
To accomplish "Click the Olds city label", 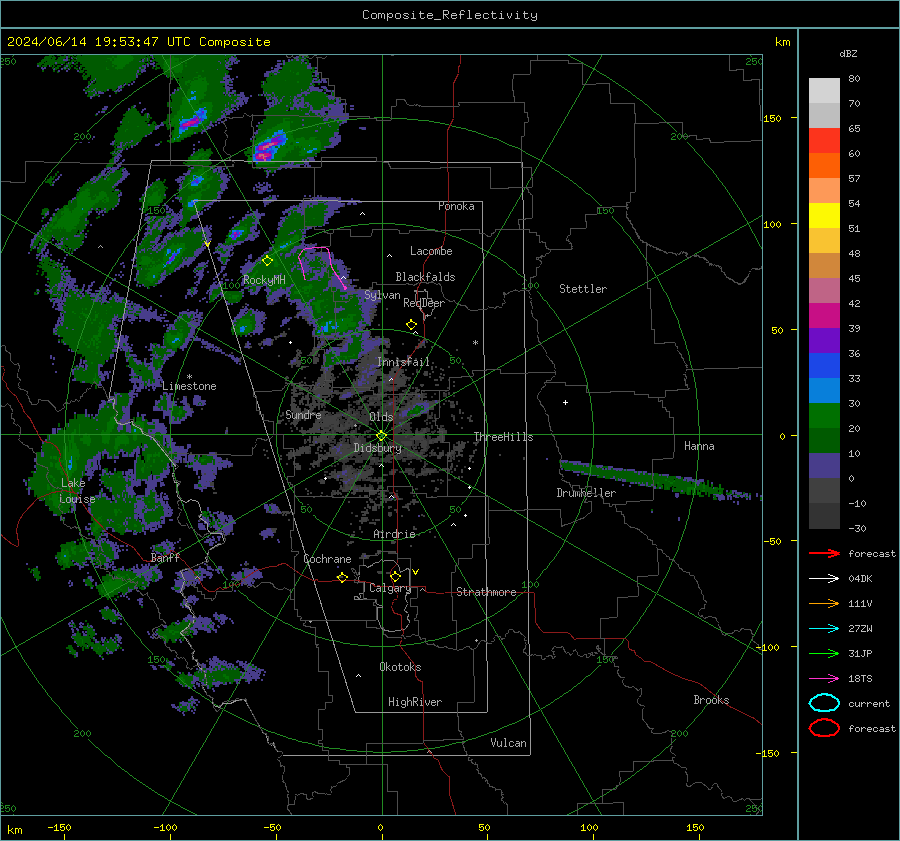I will (x=381, y=417).
